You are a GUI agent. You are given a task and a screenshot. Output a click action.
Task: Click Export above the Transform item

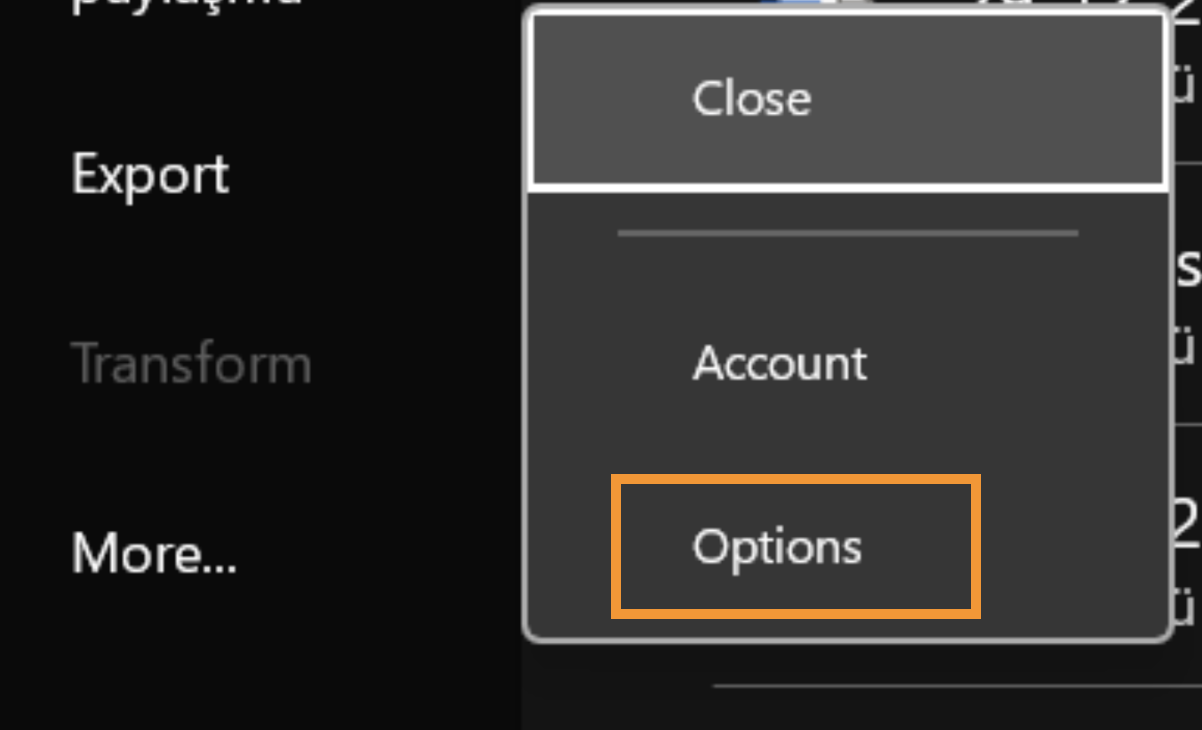tap(150, 175)
